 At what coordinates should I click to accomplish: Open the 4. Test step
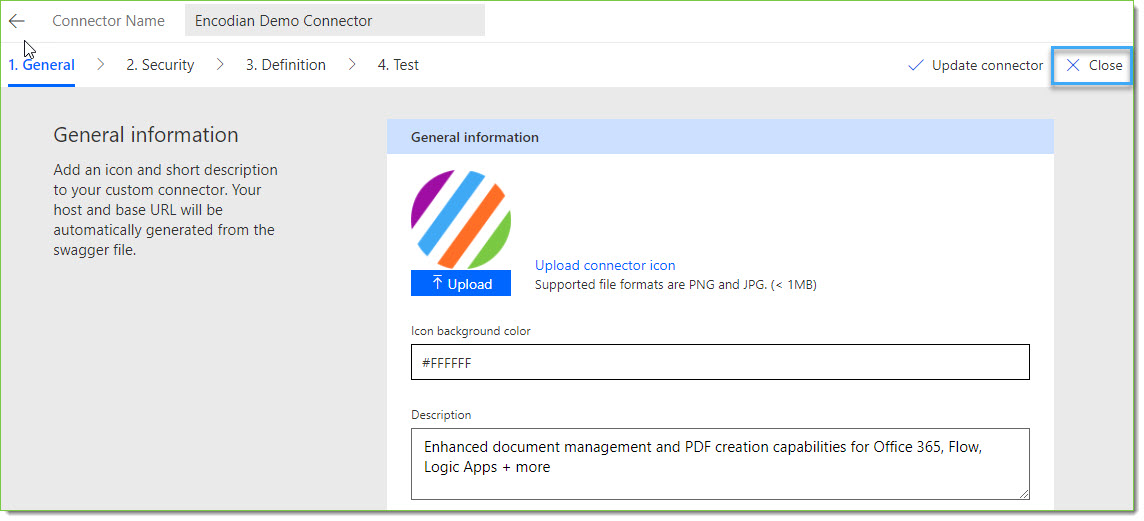398,65
